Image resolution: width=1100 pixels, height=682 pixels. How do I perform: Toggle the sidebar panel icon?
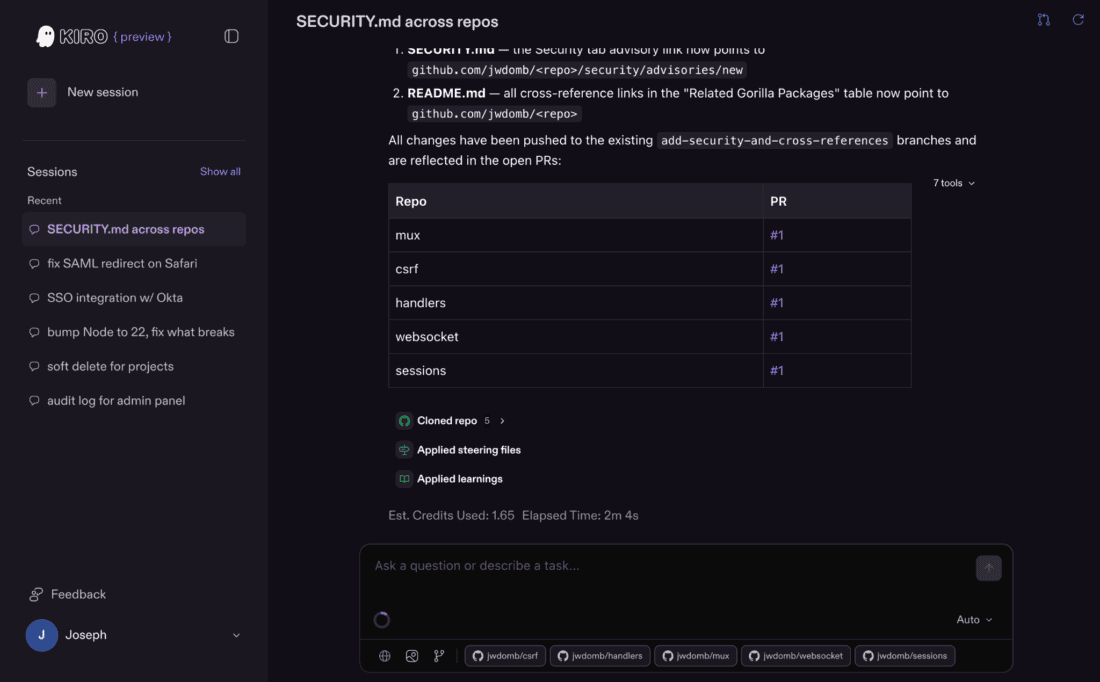pos(232,36)
